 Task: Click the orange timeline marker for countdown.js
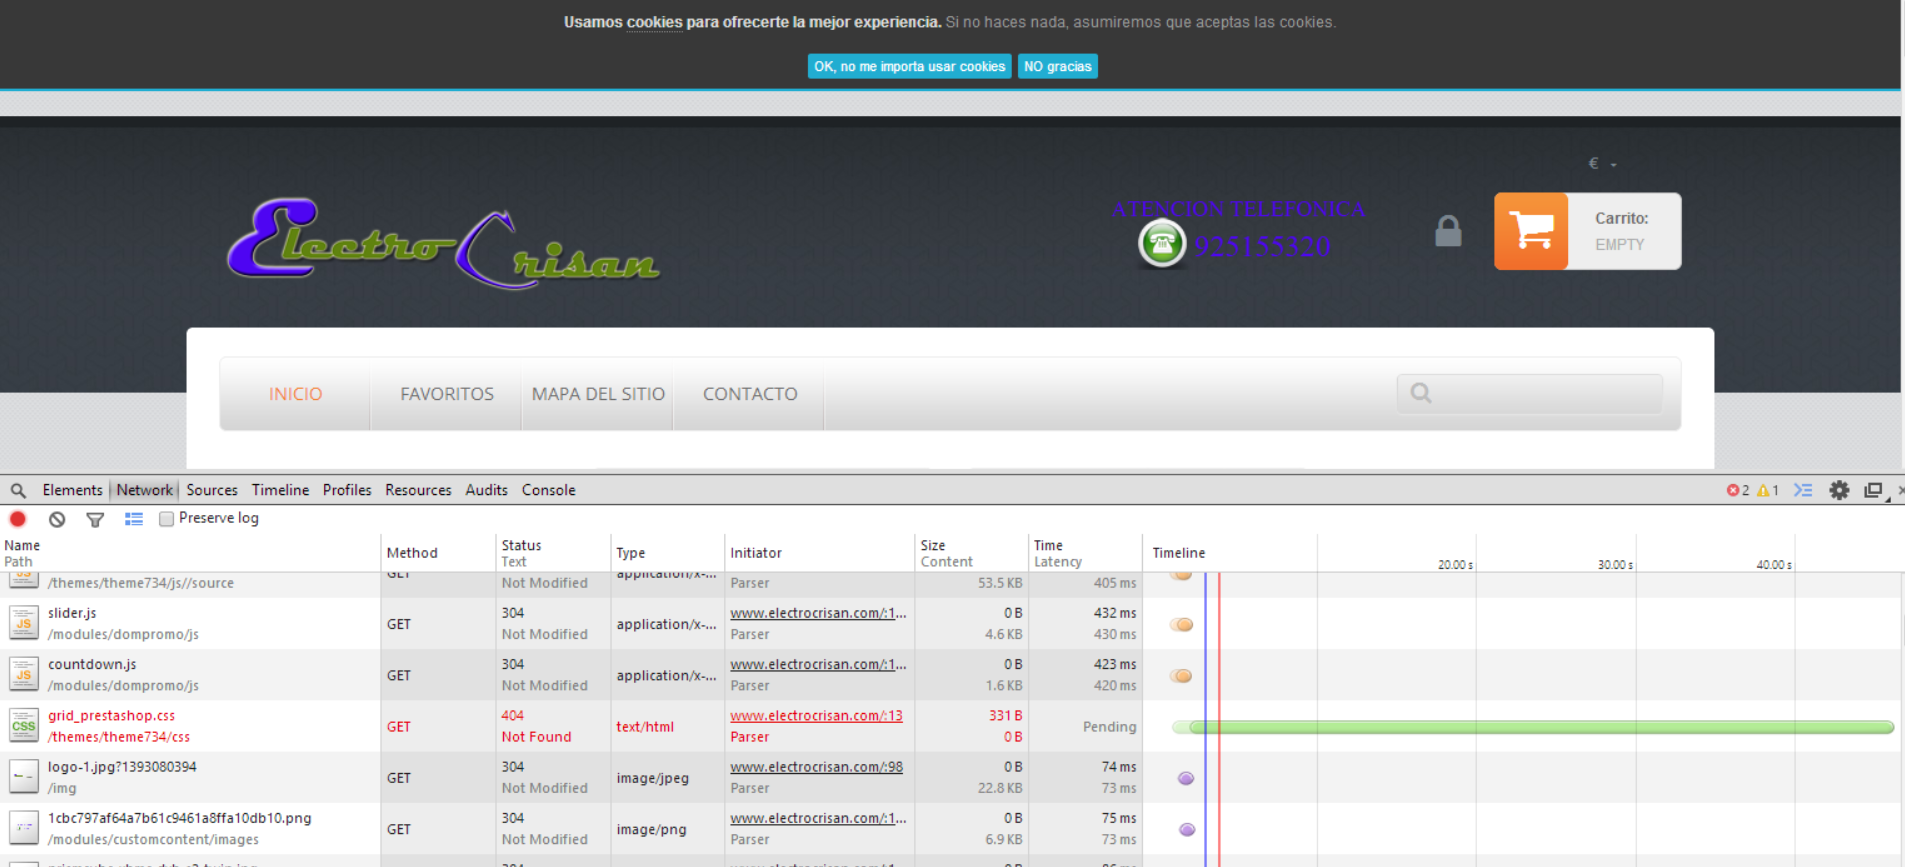point(1183,675)
